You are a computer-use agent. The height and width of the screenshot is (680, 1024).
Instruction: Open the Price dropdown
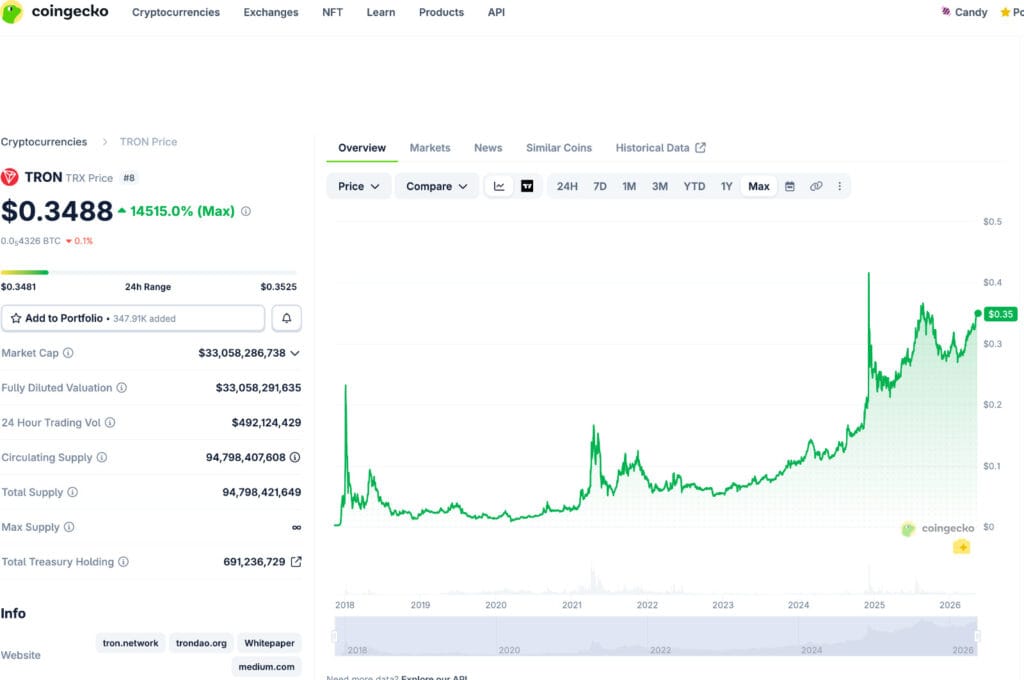359,186
